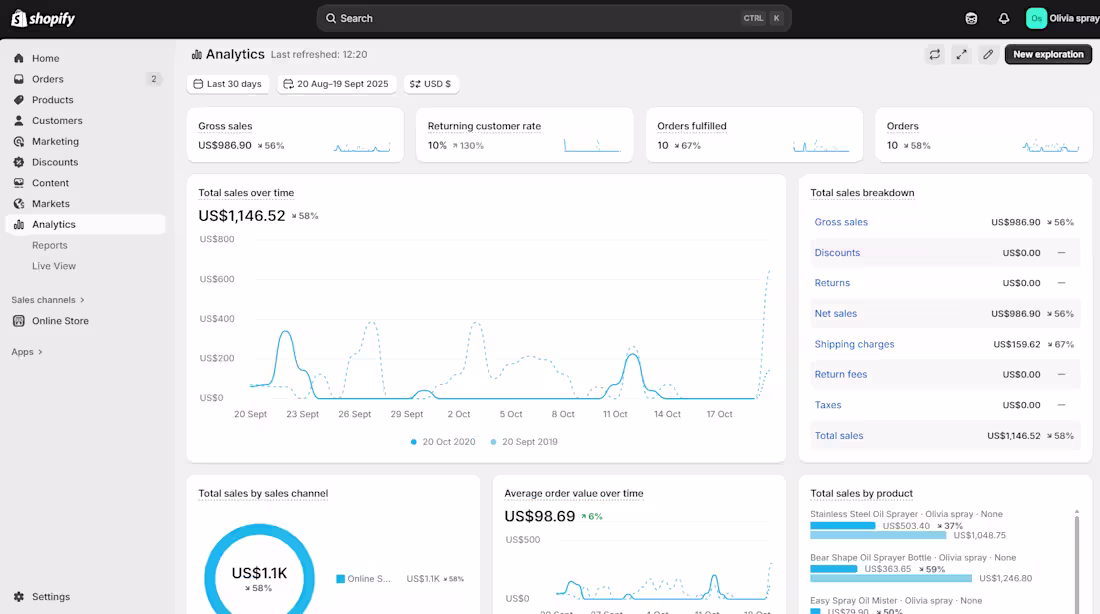Open the notifications bell
The height and width of the screenshot is (614, 1100).
tap(1004, 19)
